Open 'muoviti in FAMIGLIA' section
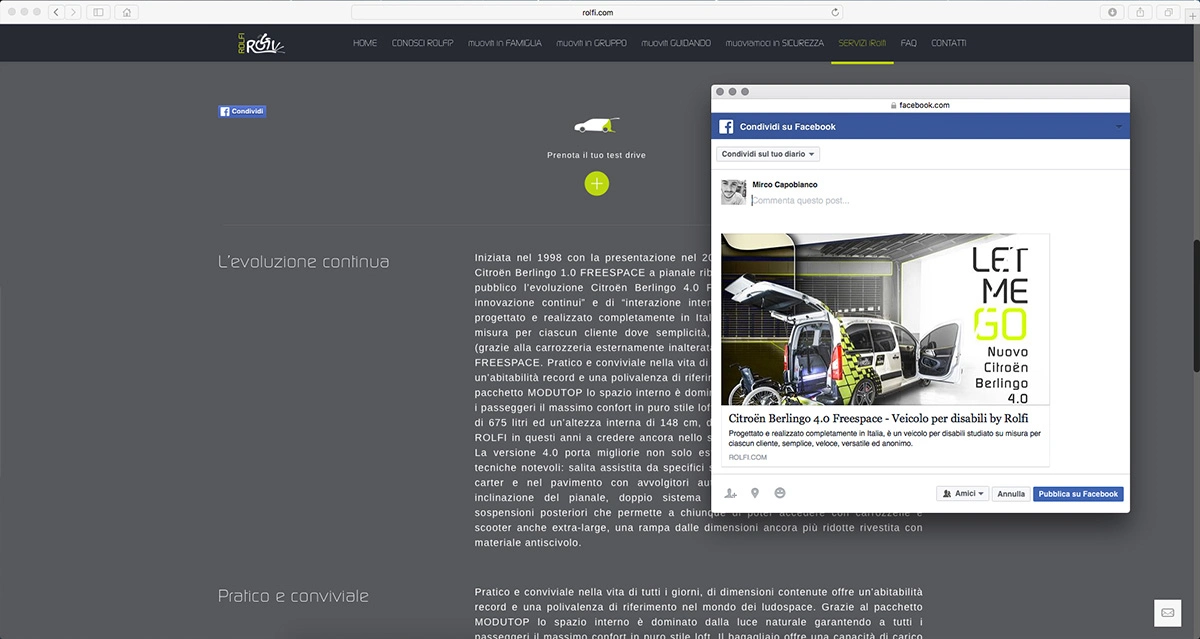The image size is (1200, 639). pos(505,43)
